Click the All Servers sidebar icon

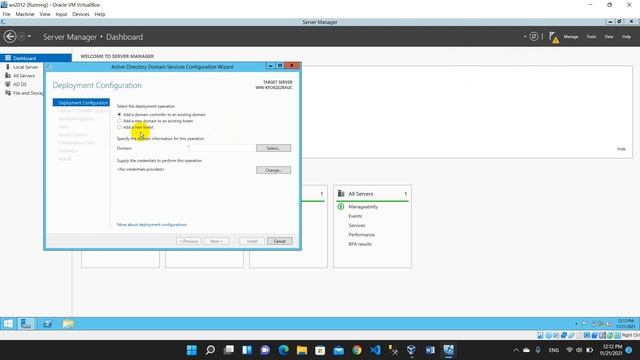[8, 76]
